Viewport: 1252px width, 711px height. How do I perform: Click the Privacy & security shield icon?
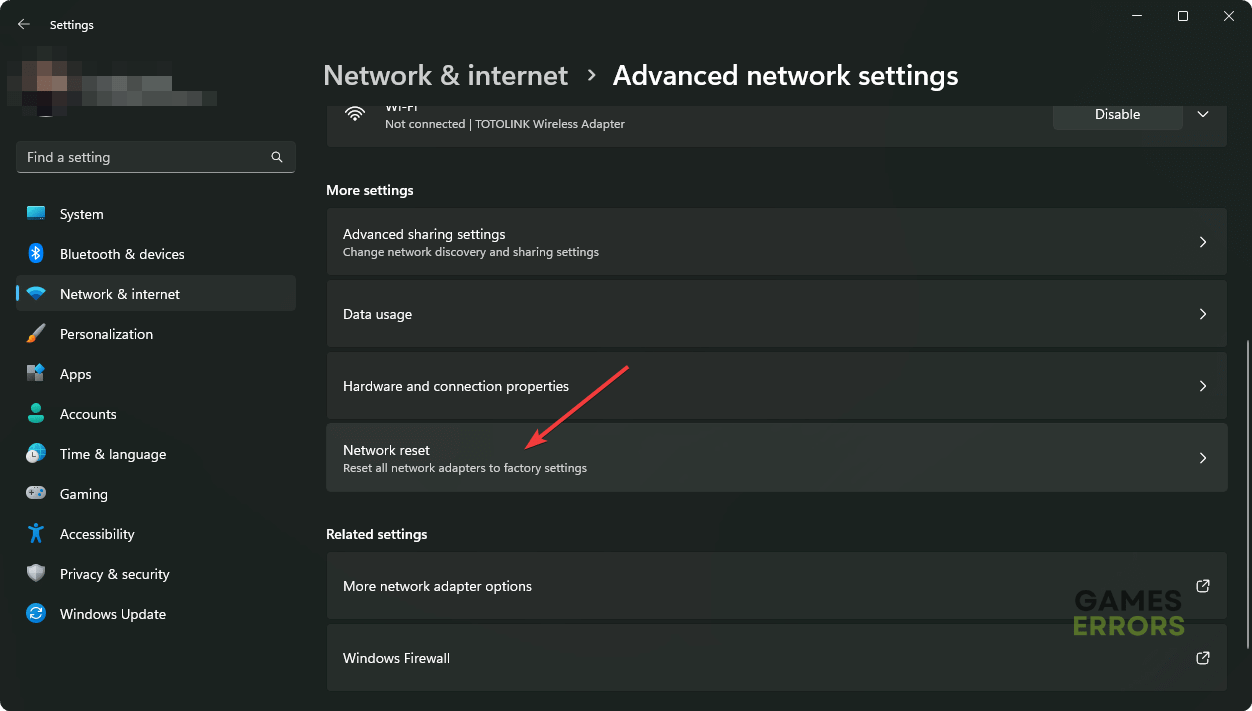coord(36,574)
